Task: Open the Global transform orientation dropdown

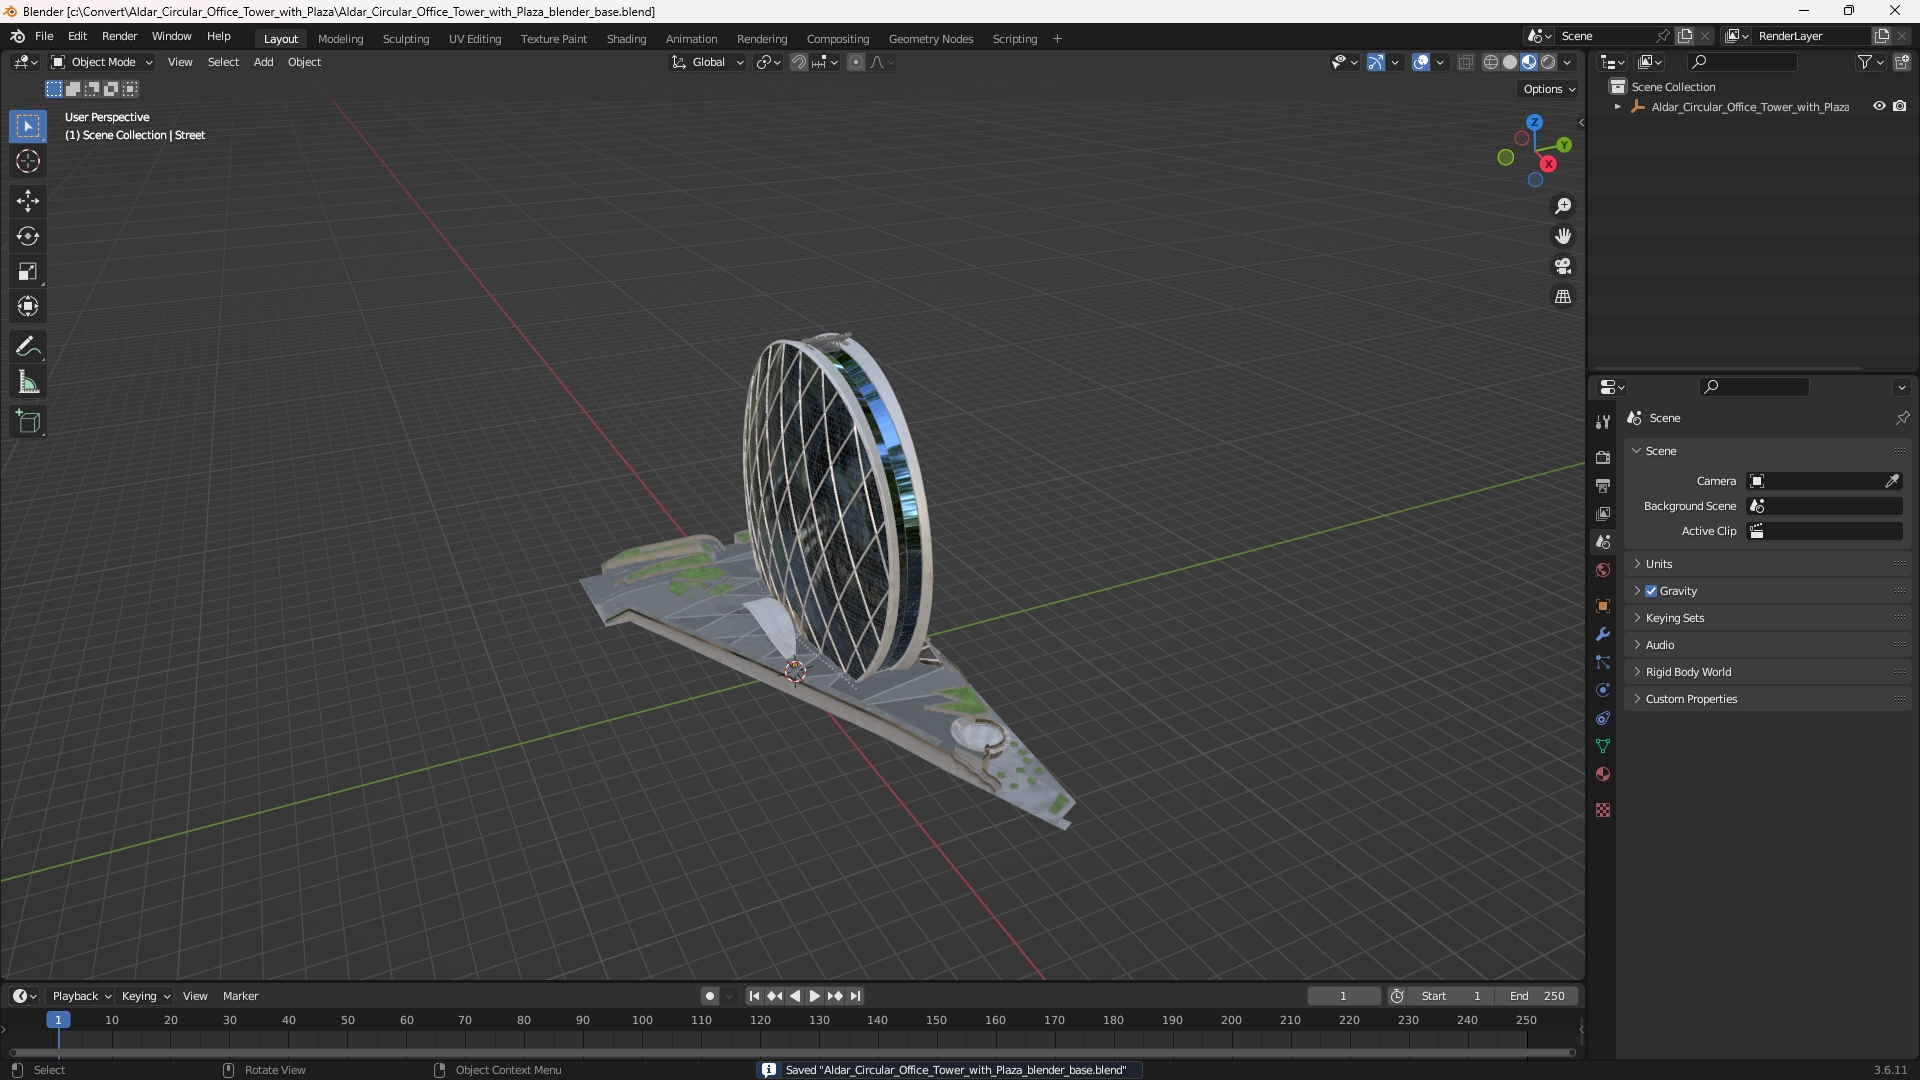Action: (x=708, y=62)
